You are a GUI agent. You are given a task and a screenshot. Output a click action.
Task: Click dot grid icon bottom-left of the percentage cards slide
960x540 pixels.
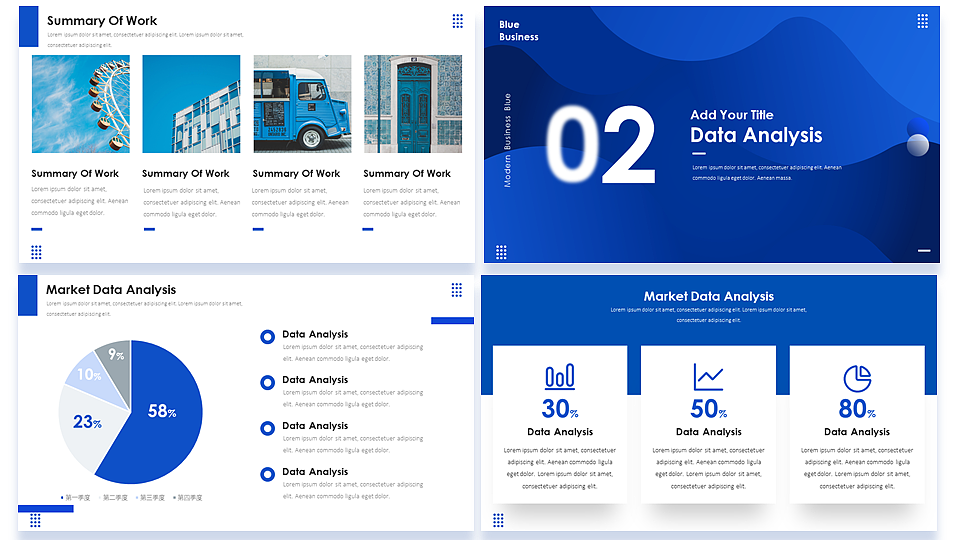pos(498,520)
